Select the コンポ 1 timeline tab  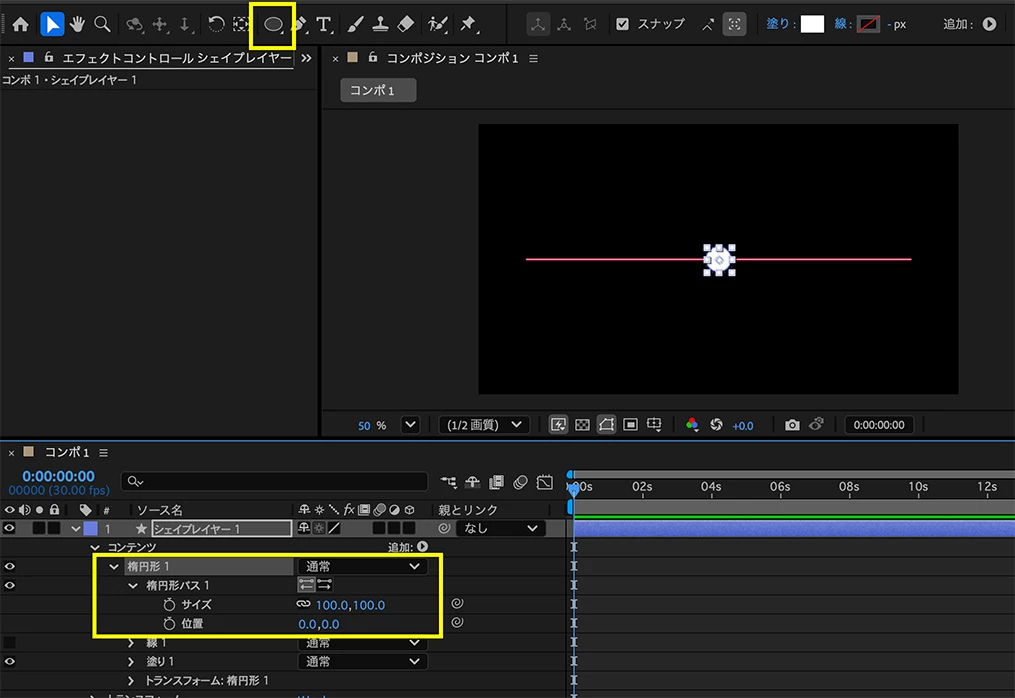[x=67, y=453]
